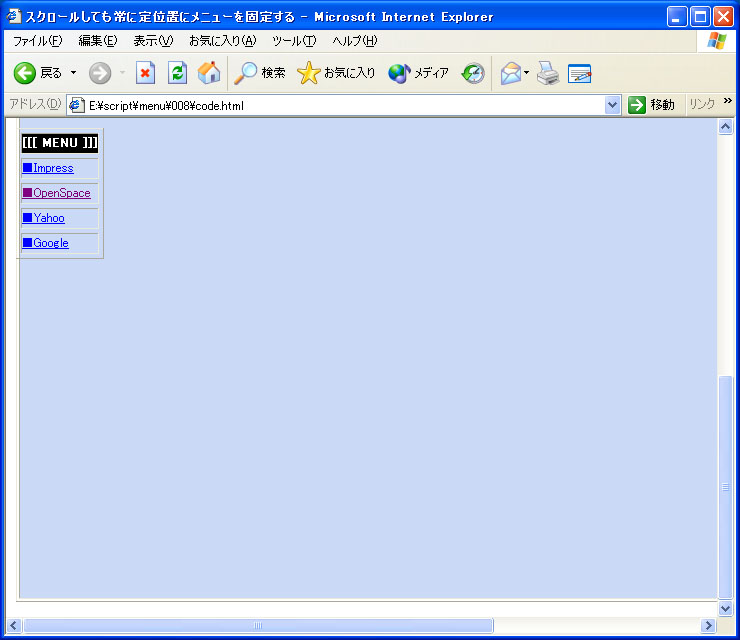Click the vertical scrollbar up arrow
The width and height of the screenshot is (740, 640).
725,126
